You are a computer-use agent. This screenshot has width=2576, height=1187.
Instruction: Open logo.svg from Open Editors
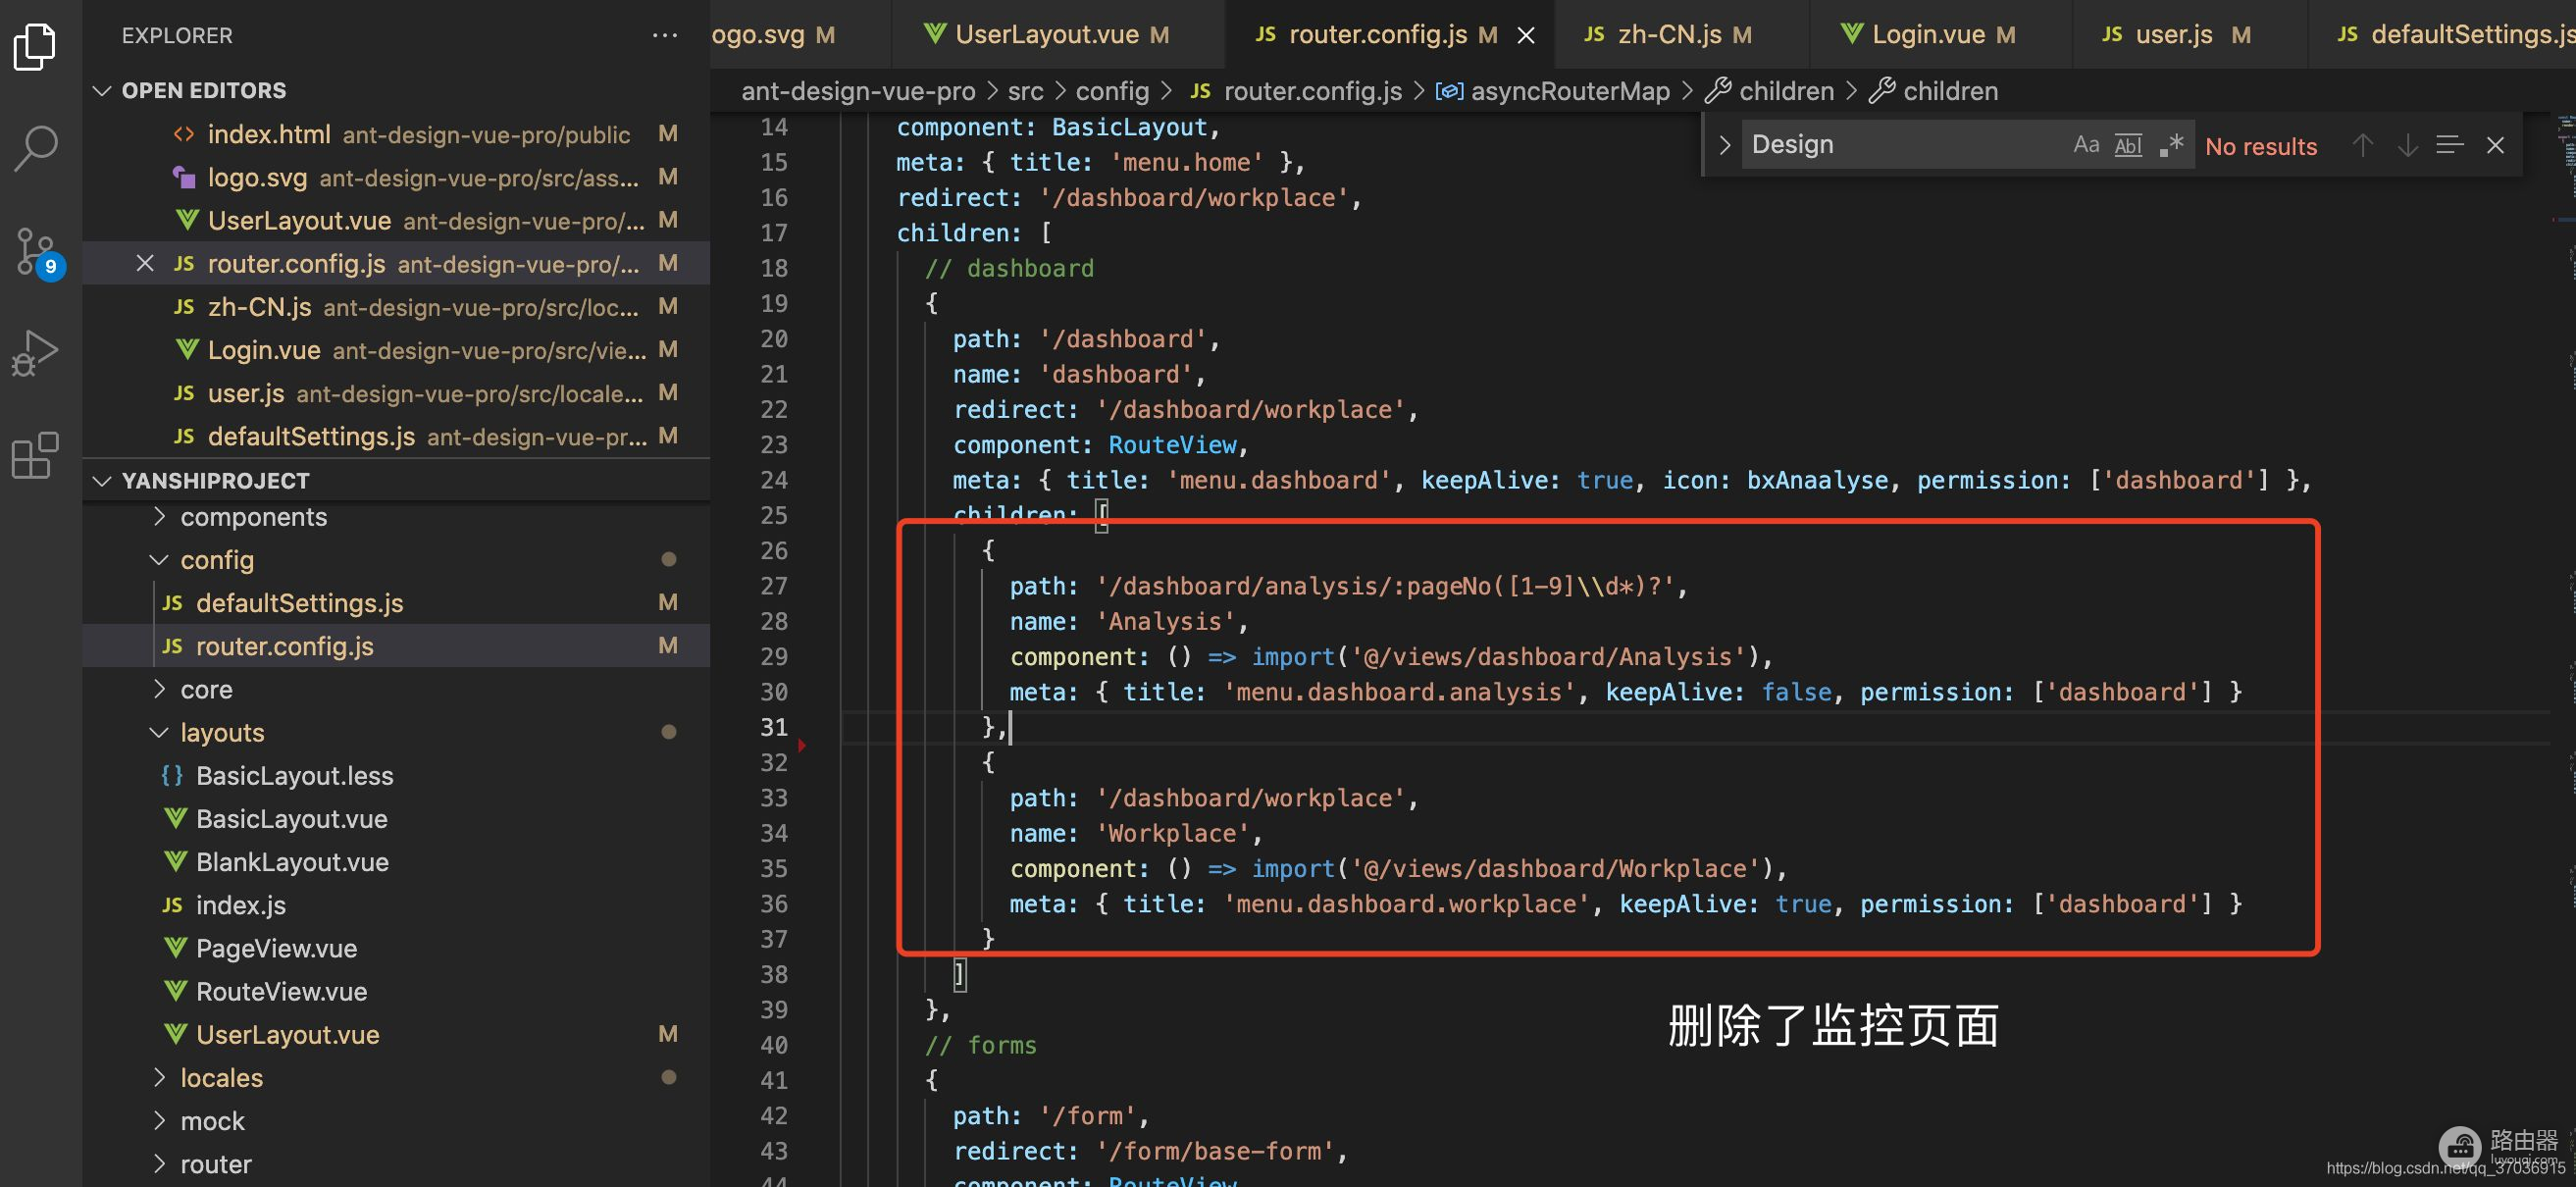(x=396, y=177)
